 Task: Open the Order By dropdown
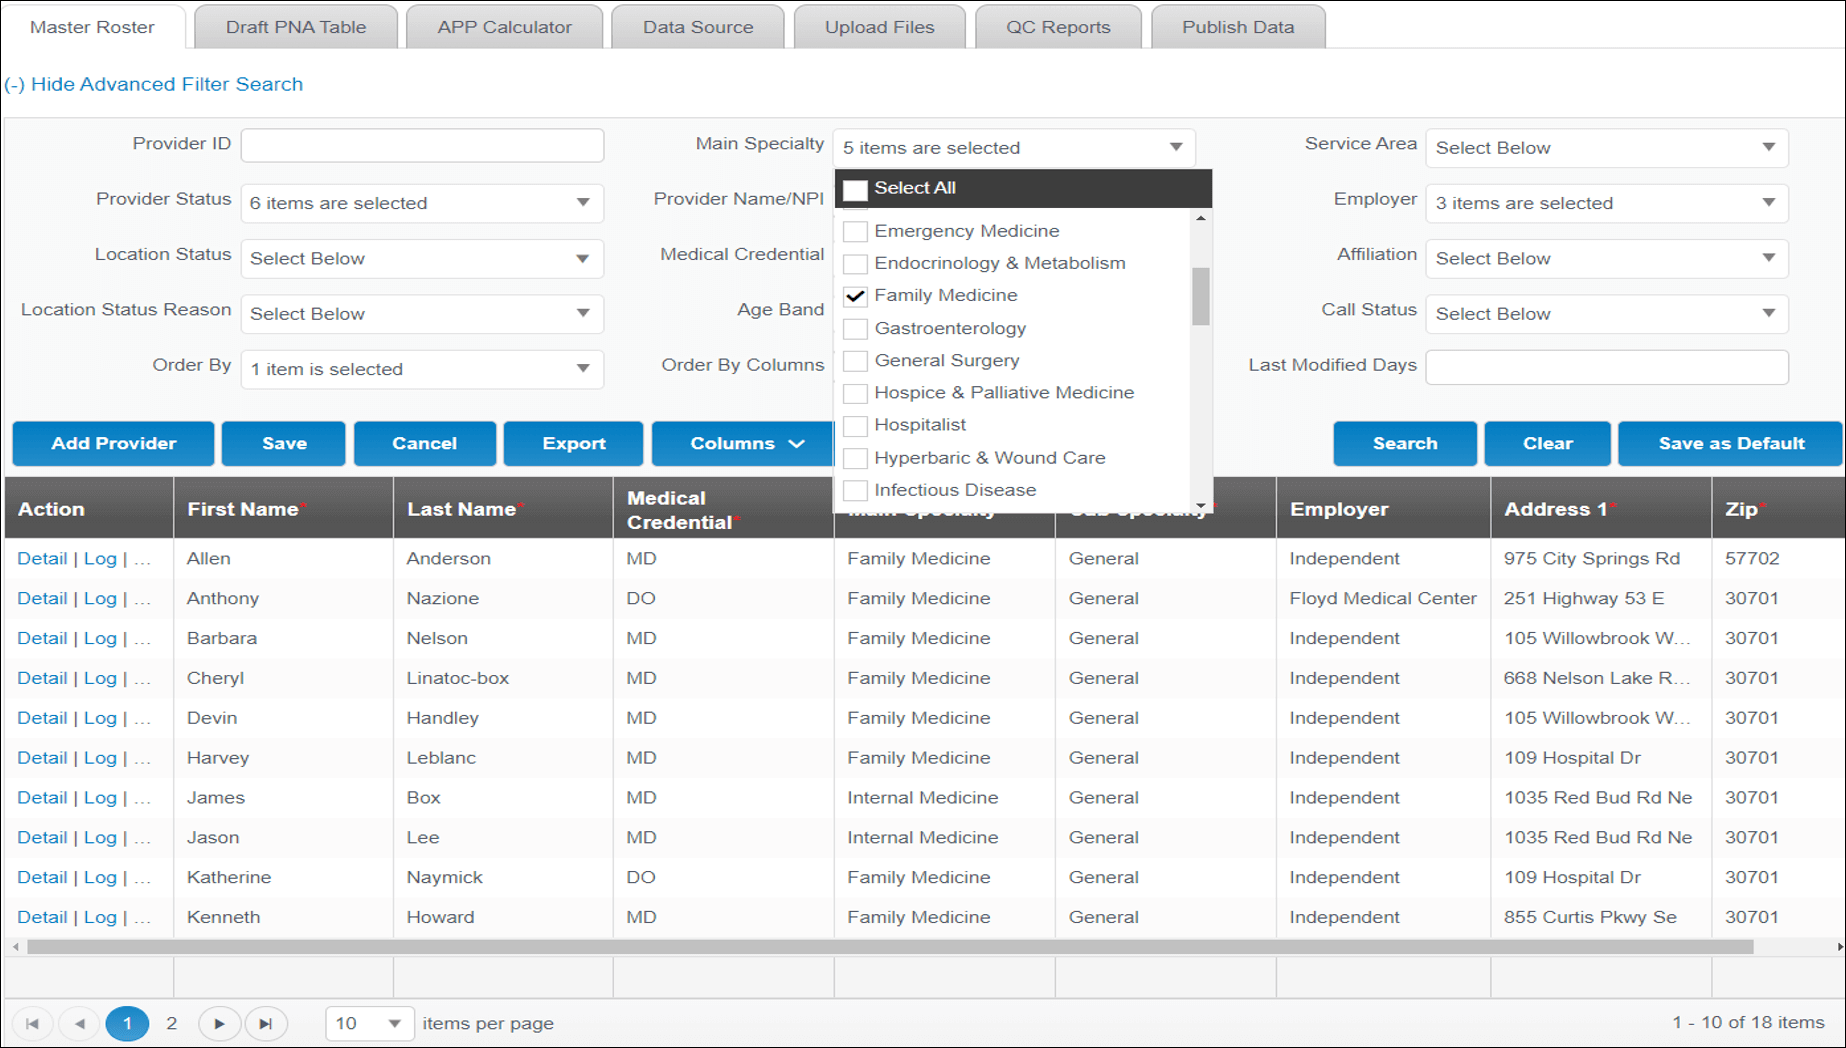(422, 369)
